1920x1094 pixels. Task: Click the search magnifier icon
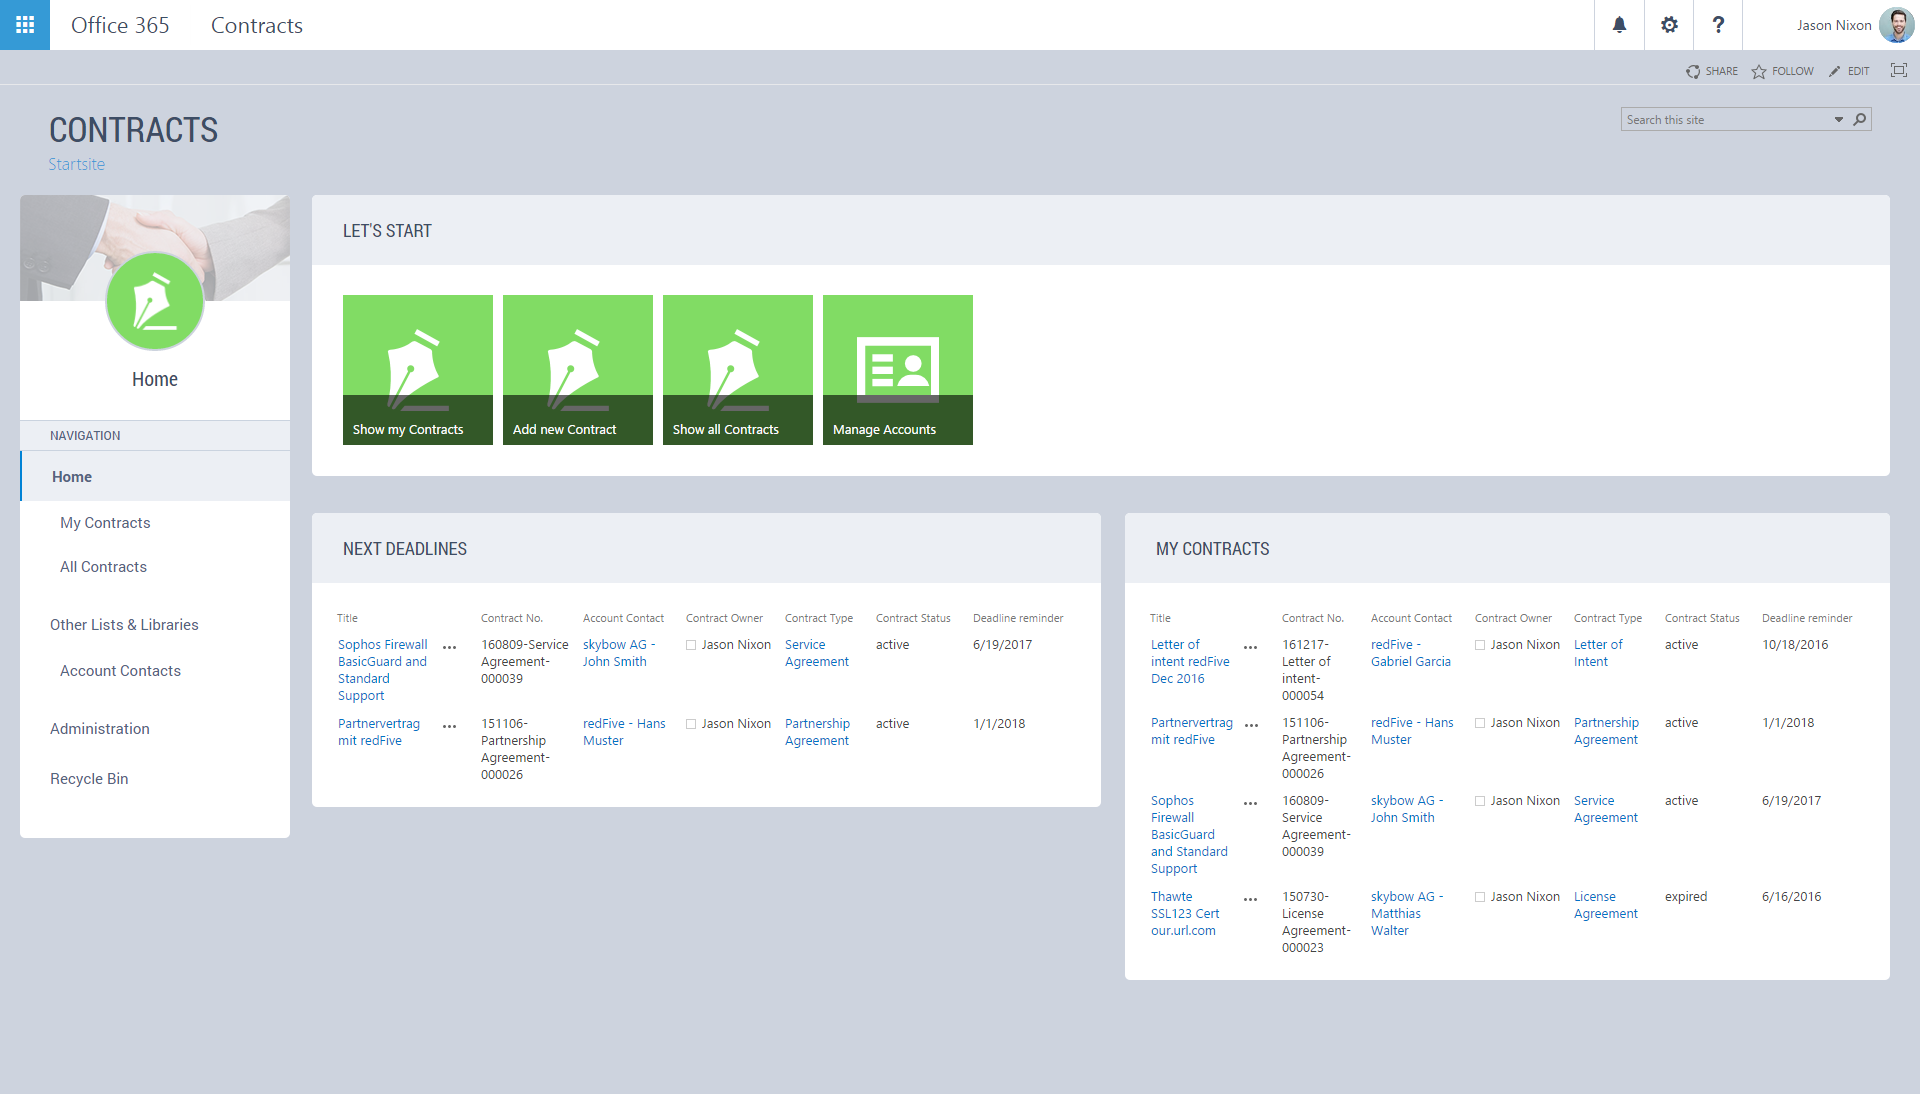pyautogui.click(x=1860, y=119)
